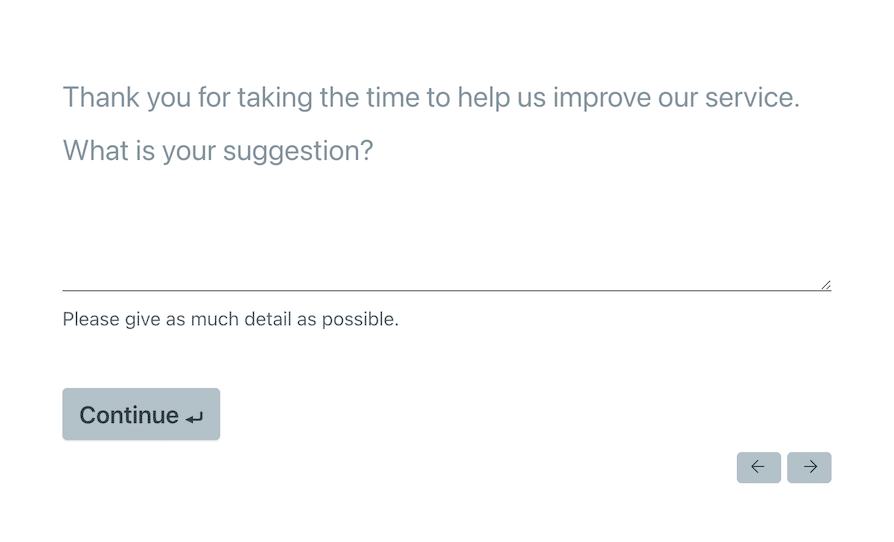Click the 'What is your suggestion?' question text
Viewport: 894px width, 542px height.
[x=218, y=151]
